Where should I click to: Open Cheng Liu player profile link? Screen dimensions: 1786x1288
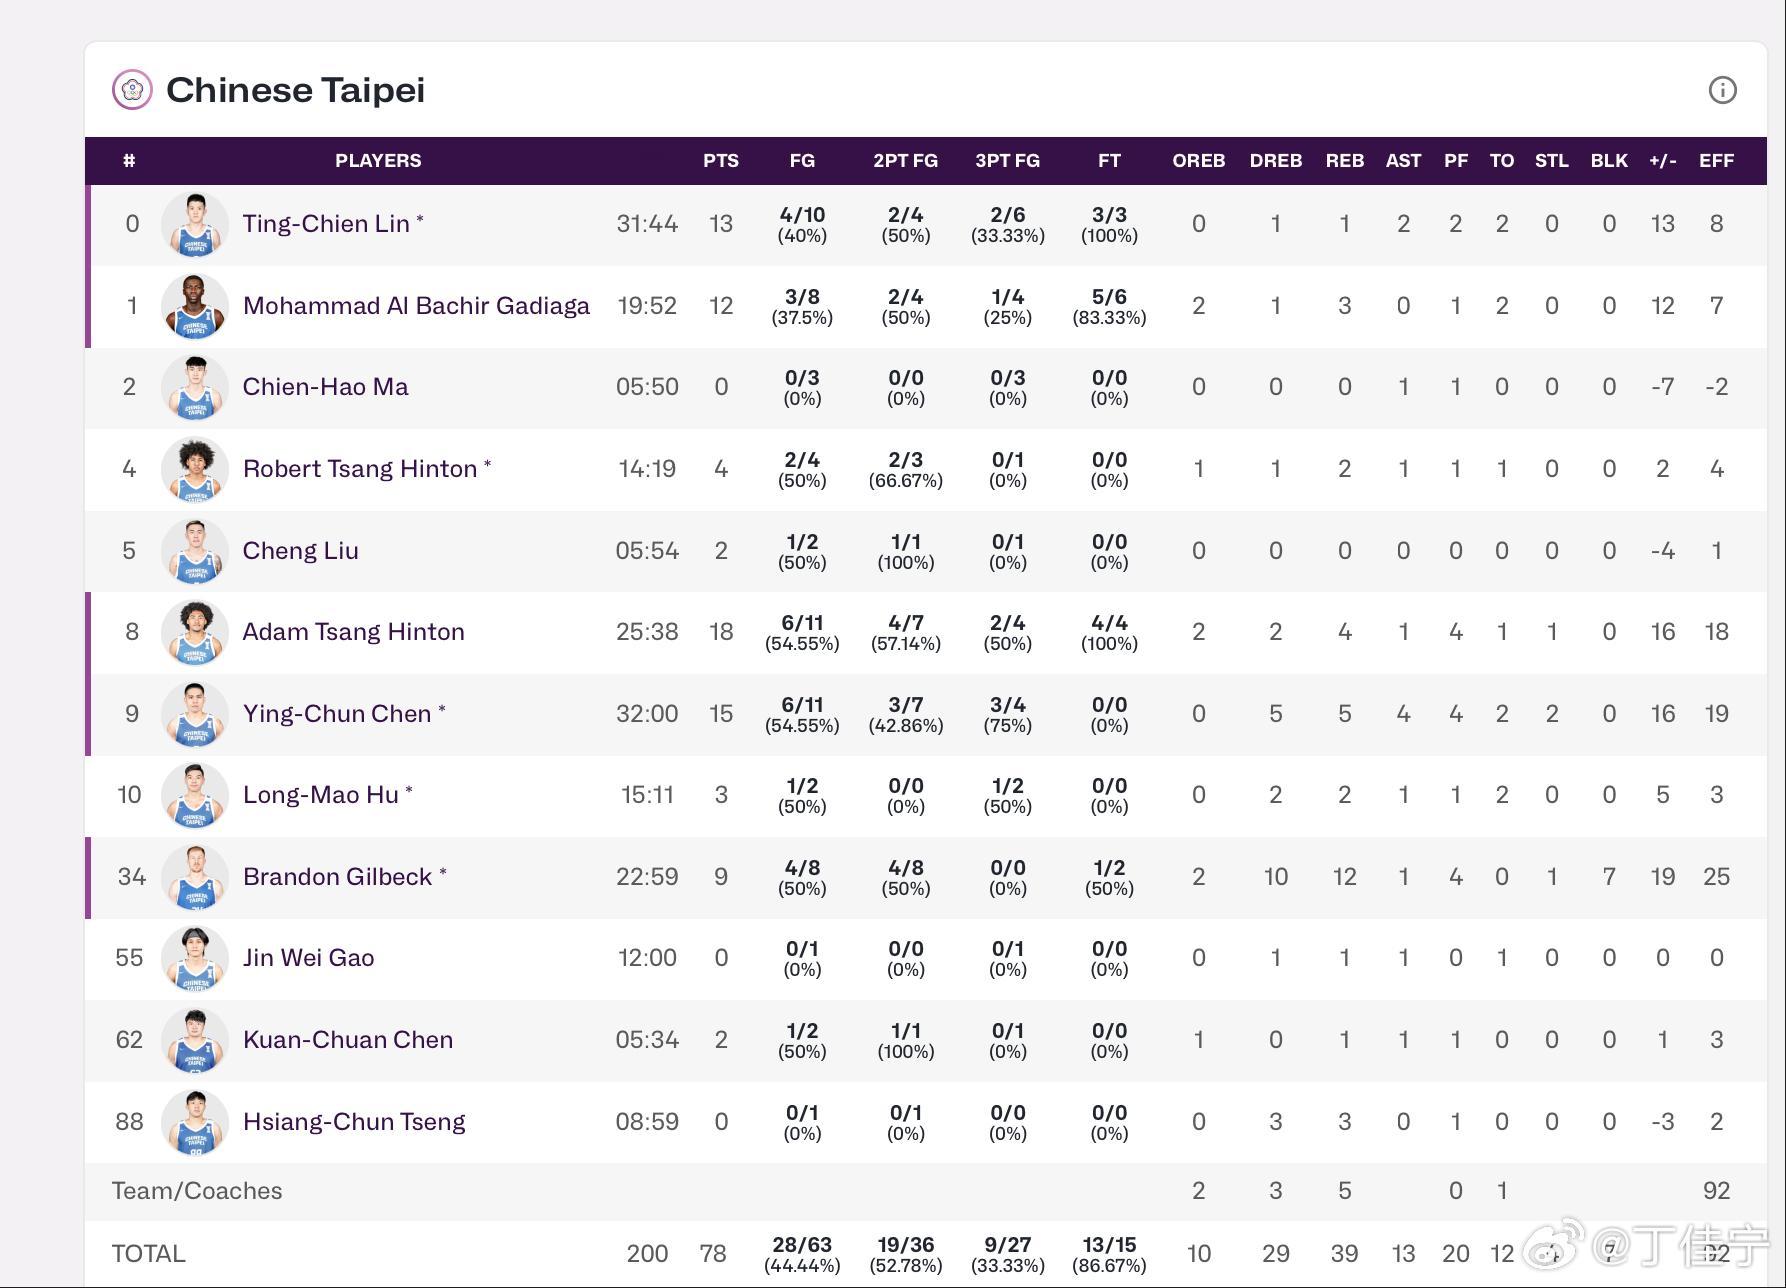coord(300,551)
